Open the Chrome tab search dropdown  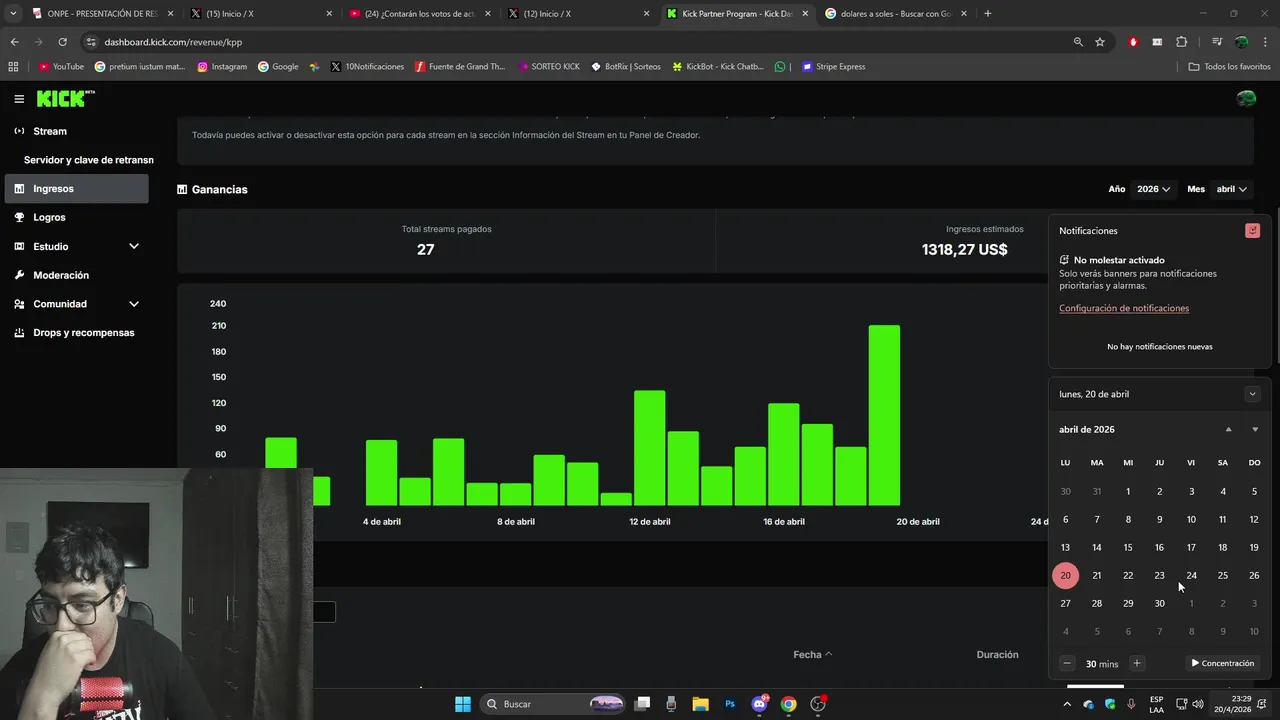point(12,14)
